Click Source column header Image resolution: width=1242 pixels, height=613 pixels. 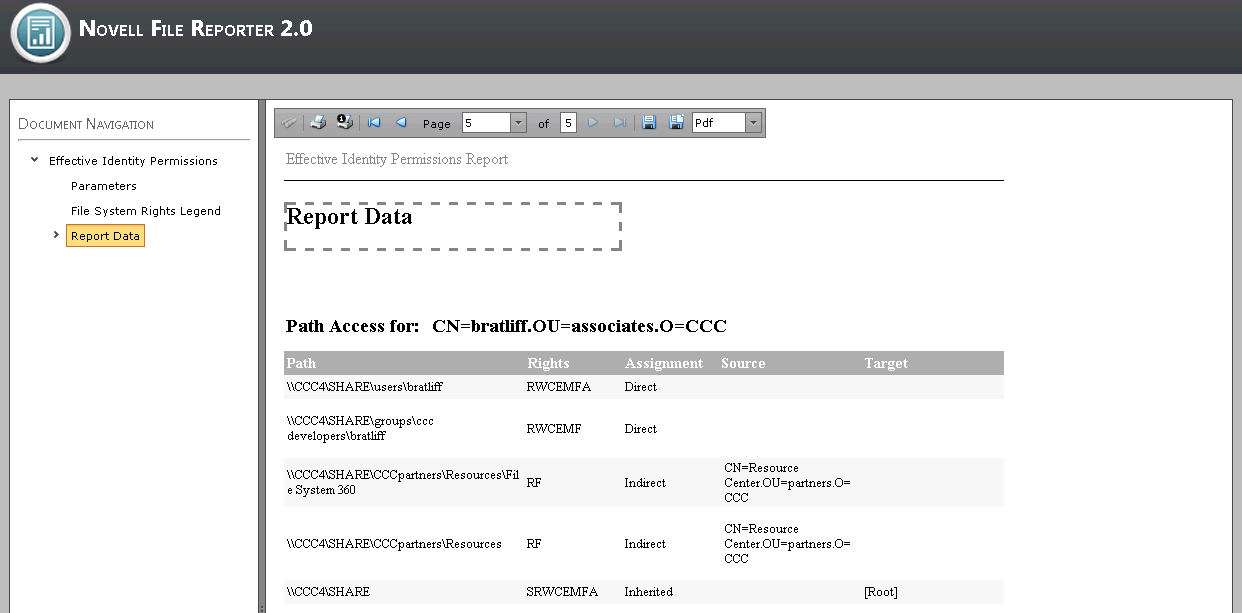[x=743, y=363]
